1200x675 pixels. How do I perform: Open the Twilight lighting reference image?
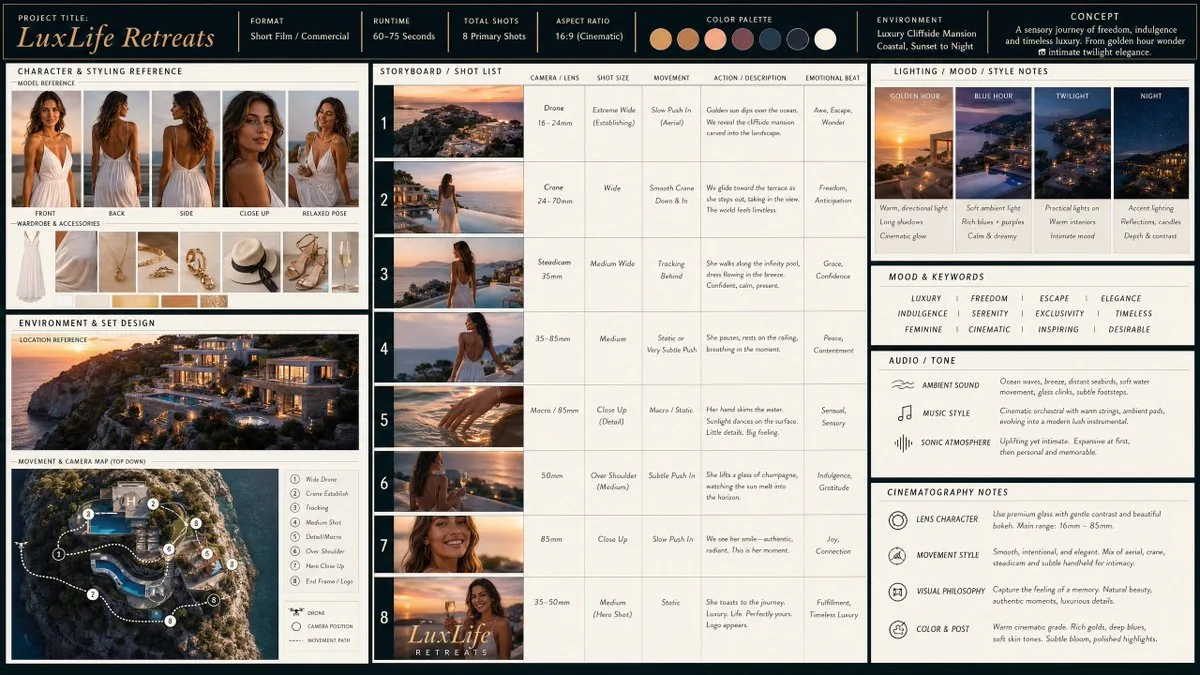click(1073, 143)
